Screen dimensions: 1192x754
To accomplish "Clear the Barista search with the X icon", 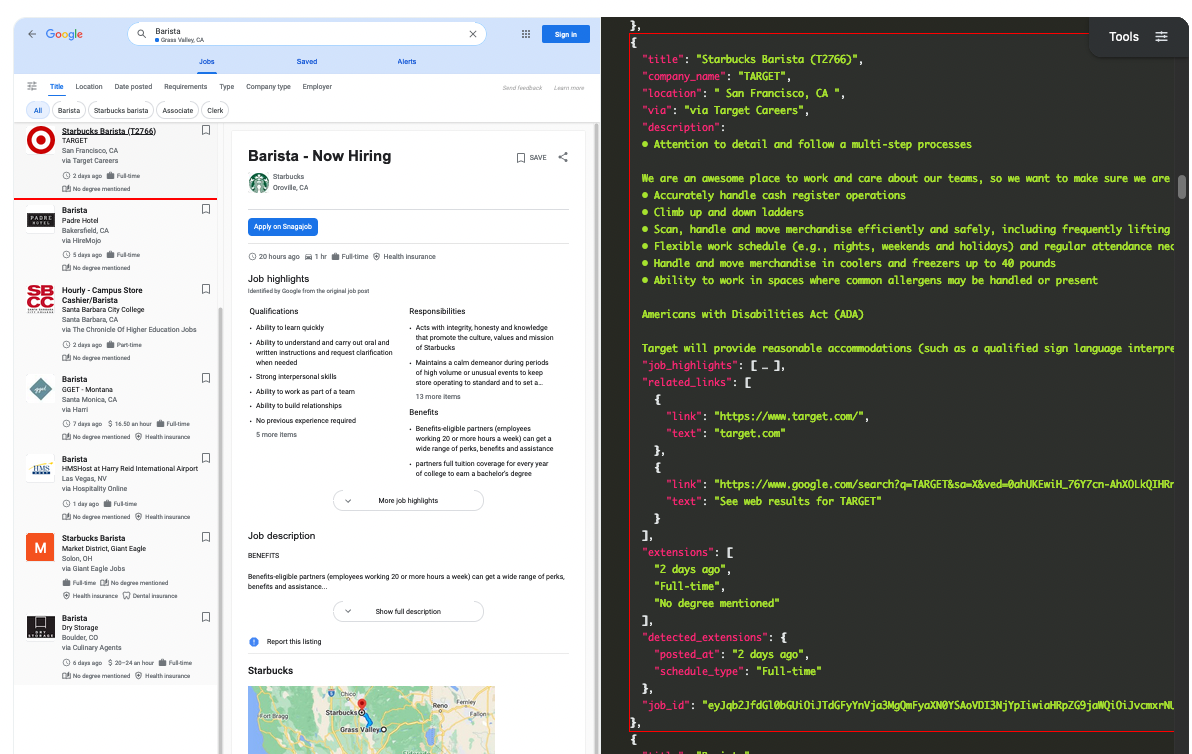I will point(472,33).
